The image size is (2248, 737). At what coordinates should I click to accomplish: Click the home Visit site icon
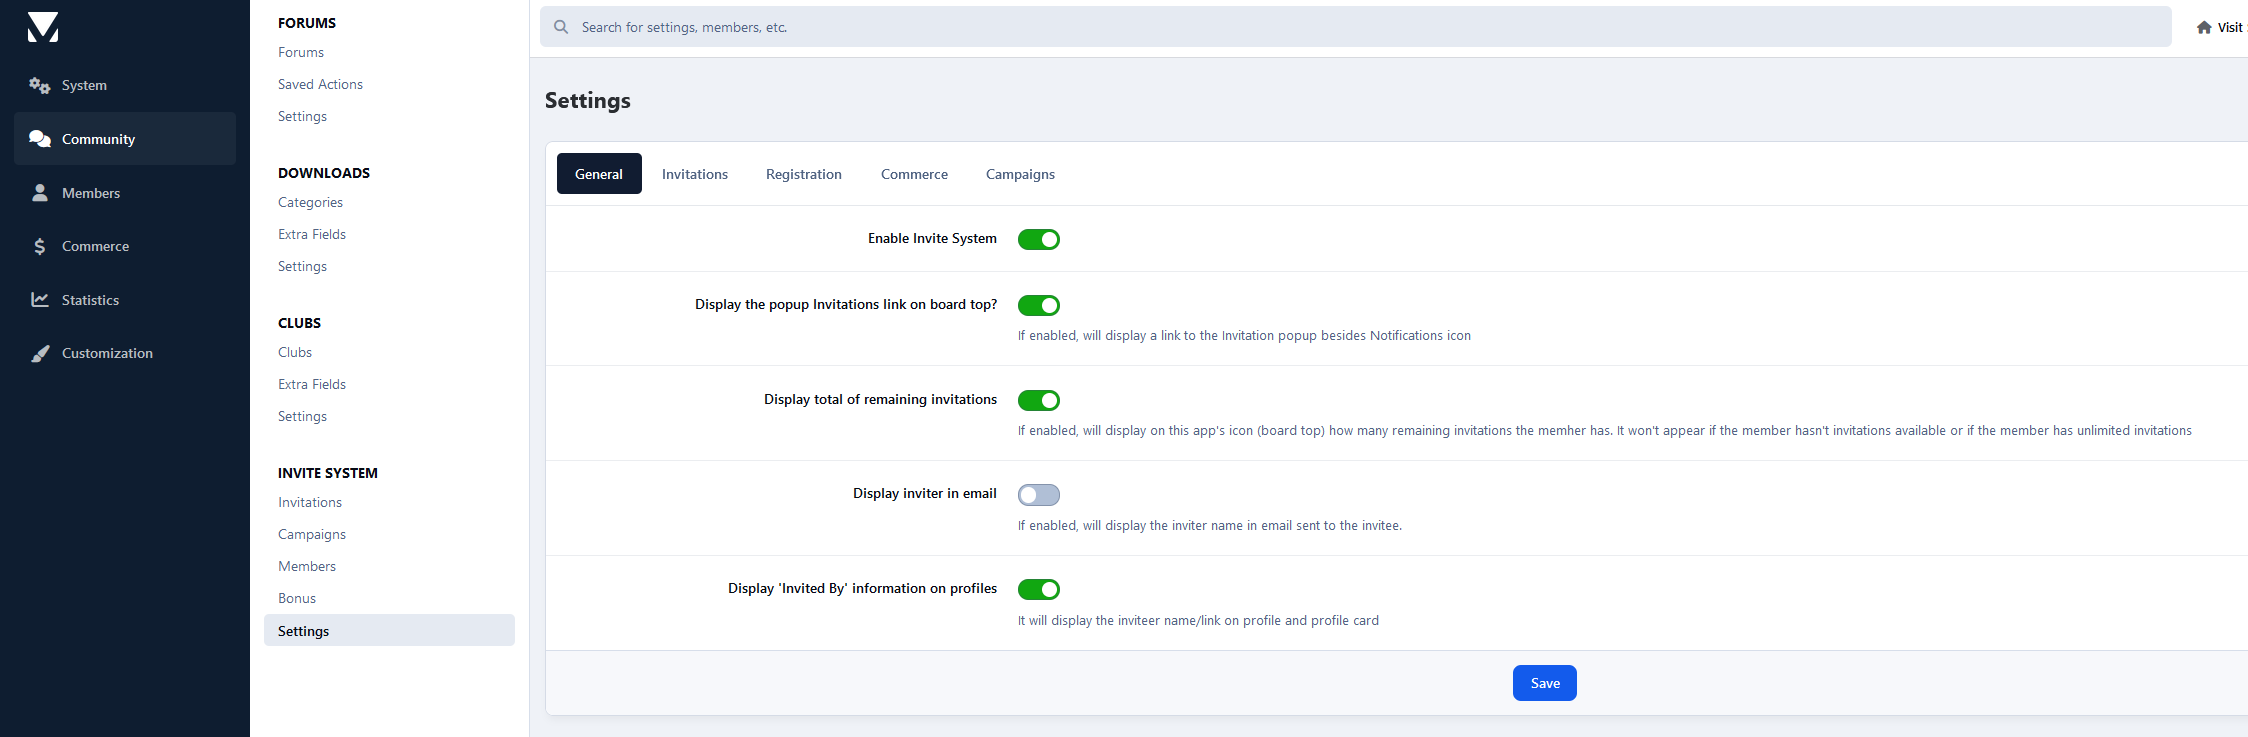(2203, 28)
